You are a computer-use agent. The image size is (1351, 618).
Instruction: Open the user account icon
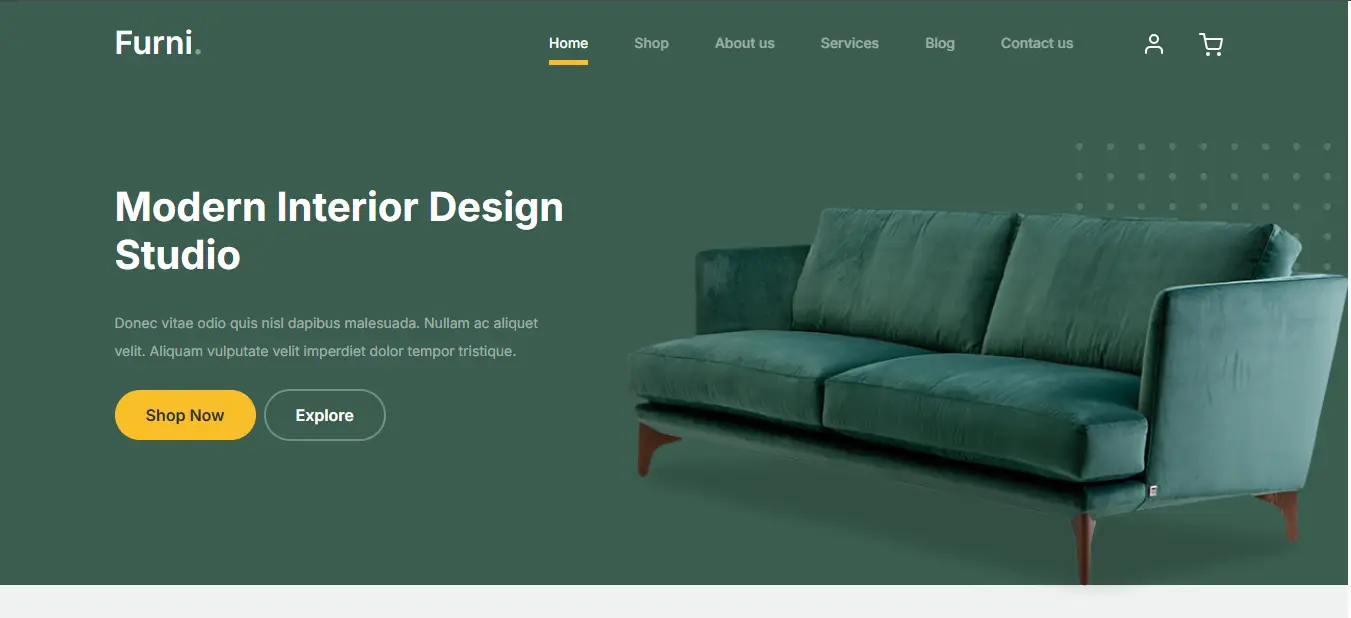pos(1154,44)
